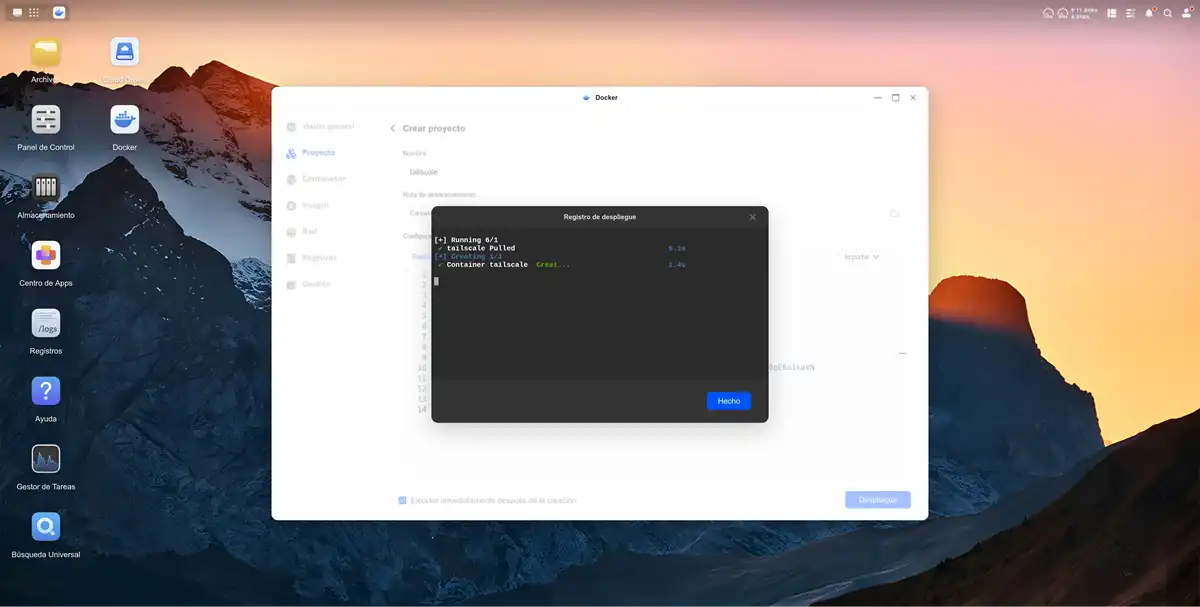Open the Ayuda help icon
This screenshot has width=1200, height=607.
(x=46, y=392)
